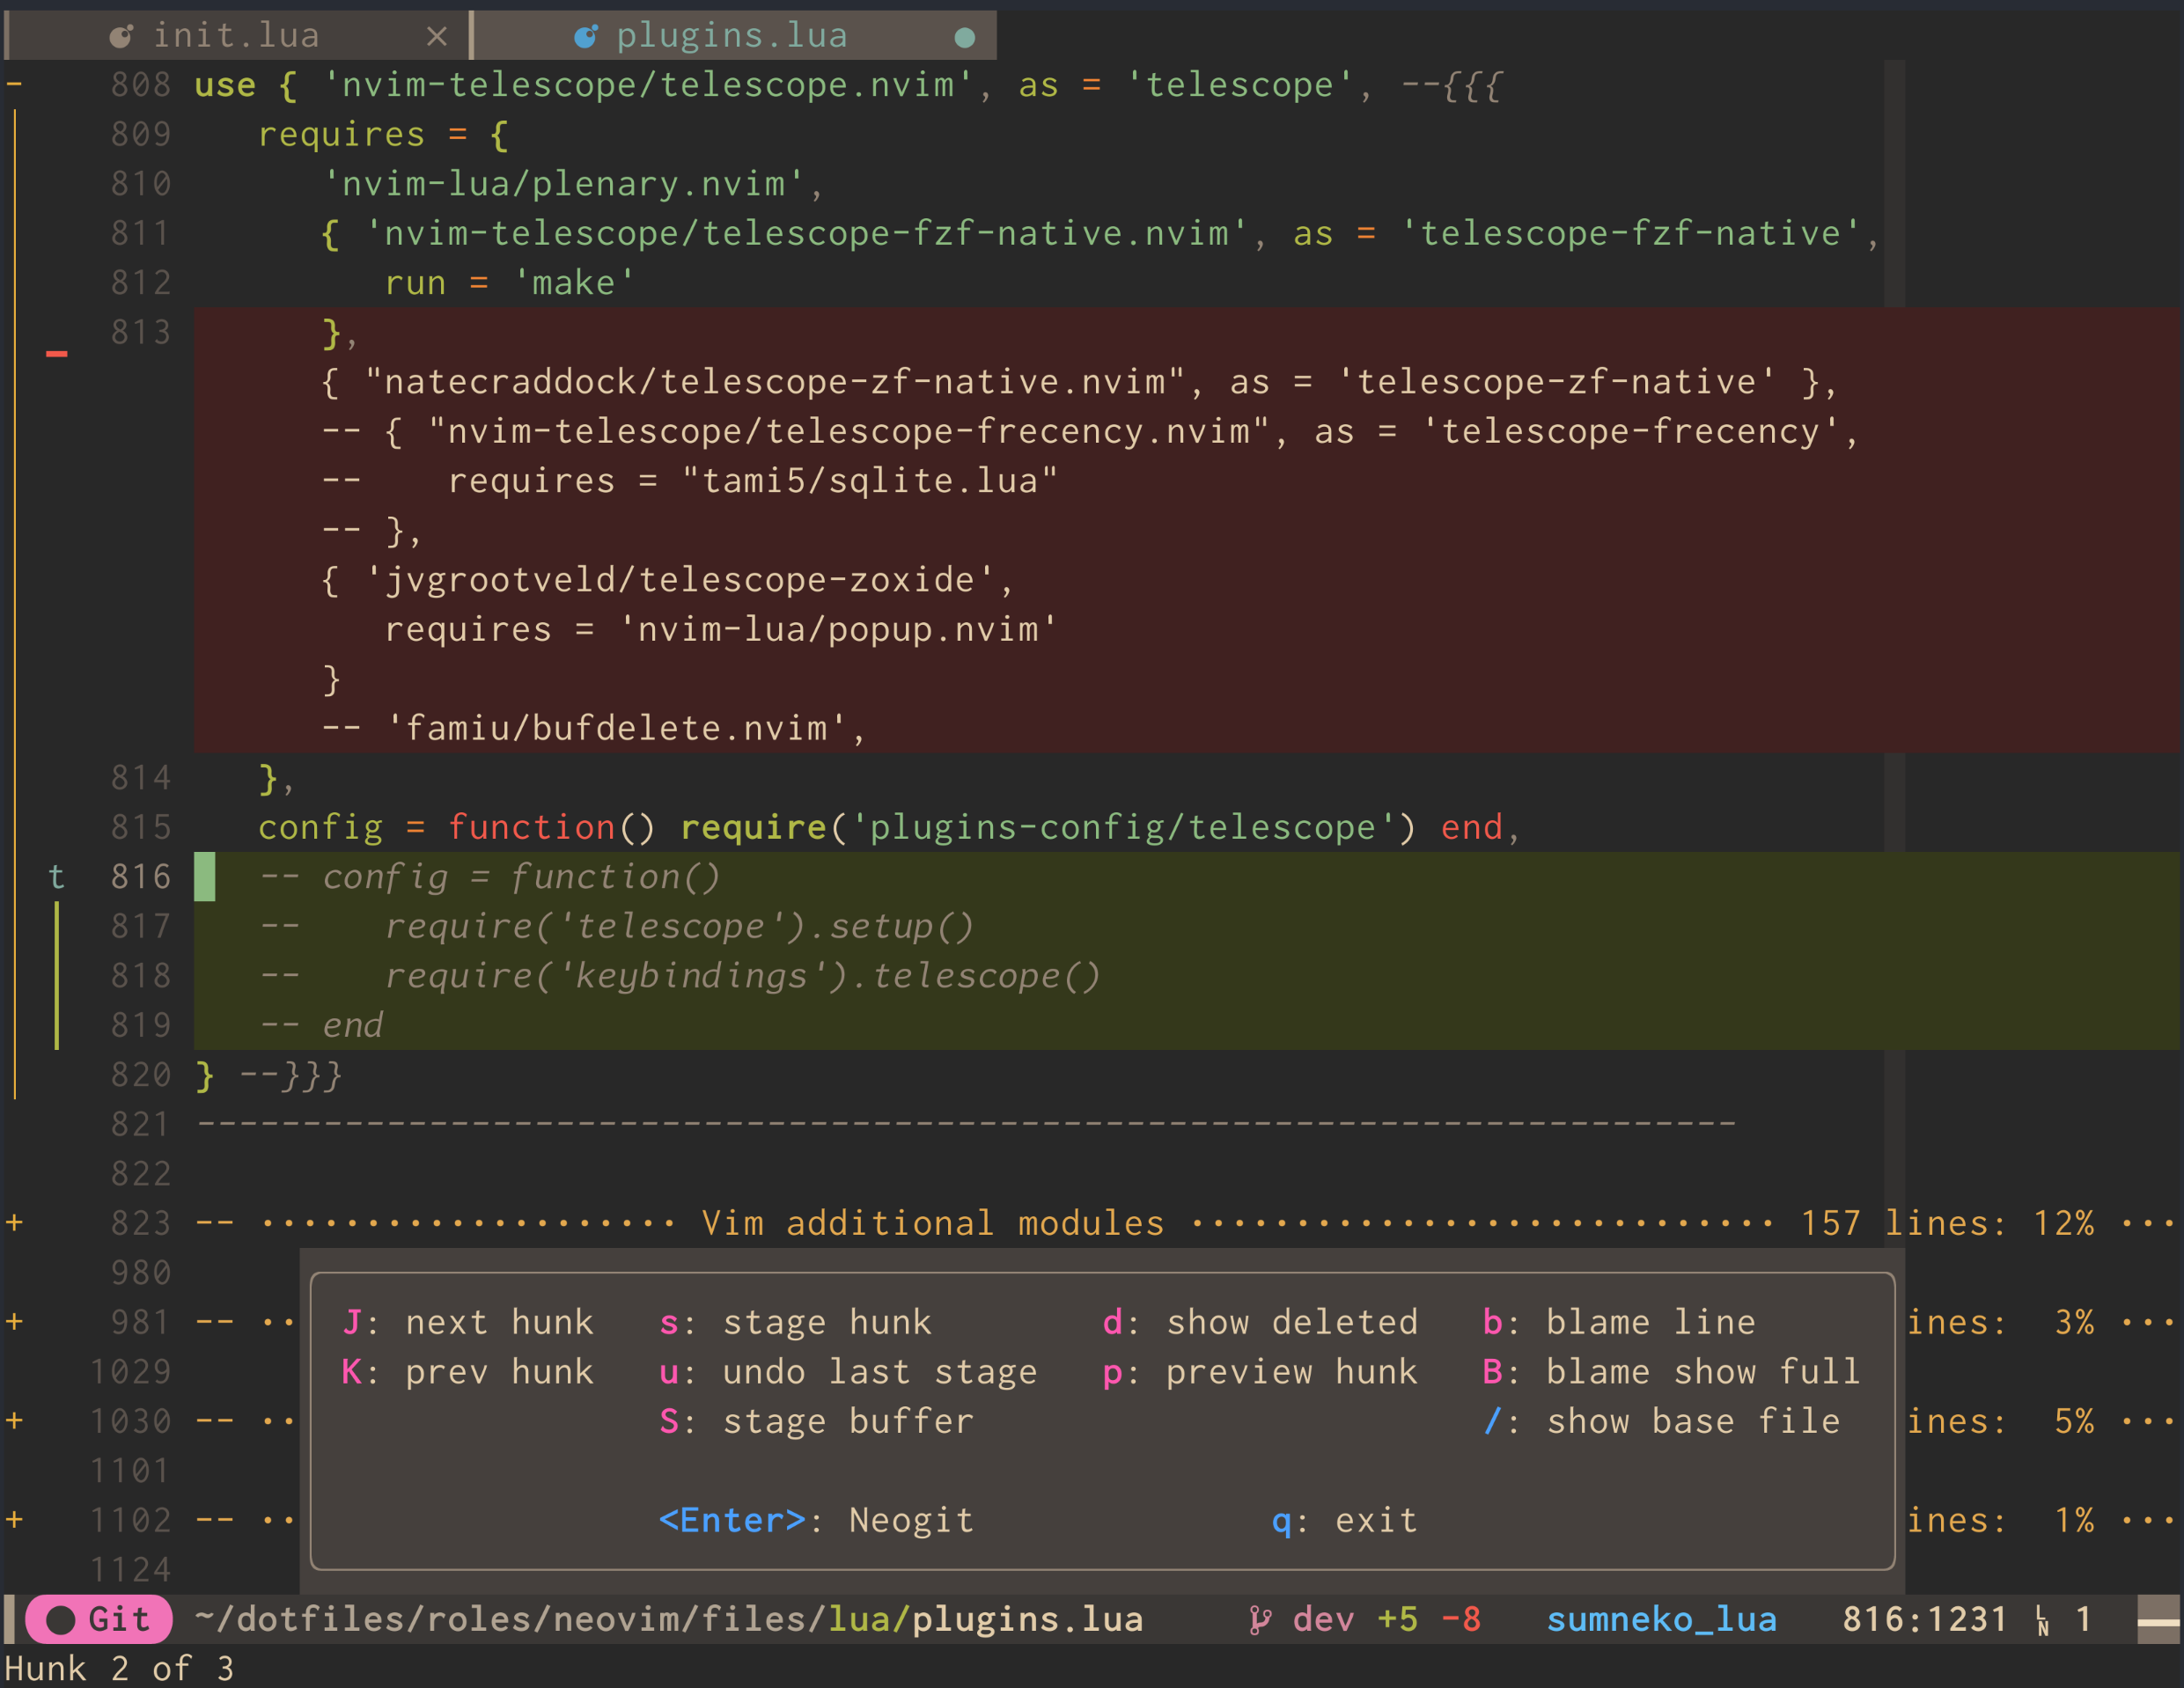Click the 't' gutter mark on line 816
2184x1688 pixels.
pos(57,877)
